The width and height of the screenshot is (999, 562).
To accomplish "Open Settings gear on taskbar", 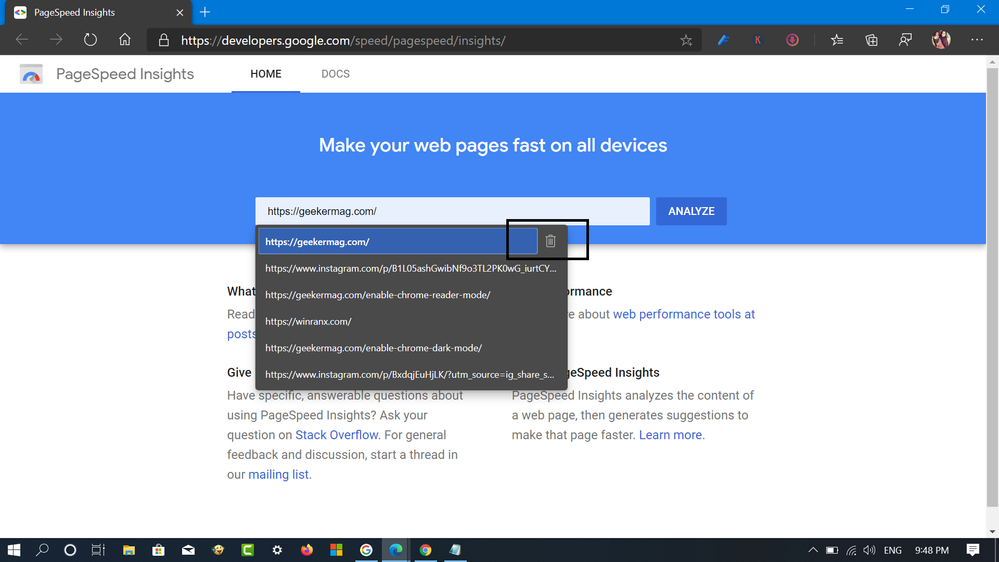I will [277, 550].
